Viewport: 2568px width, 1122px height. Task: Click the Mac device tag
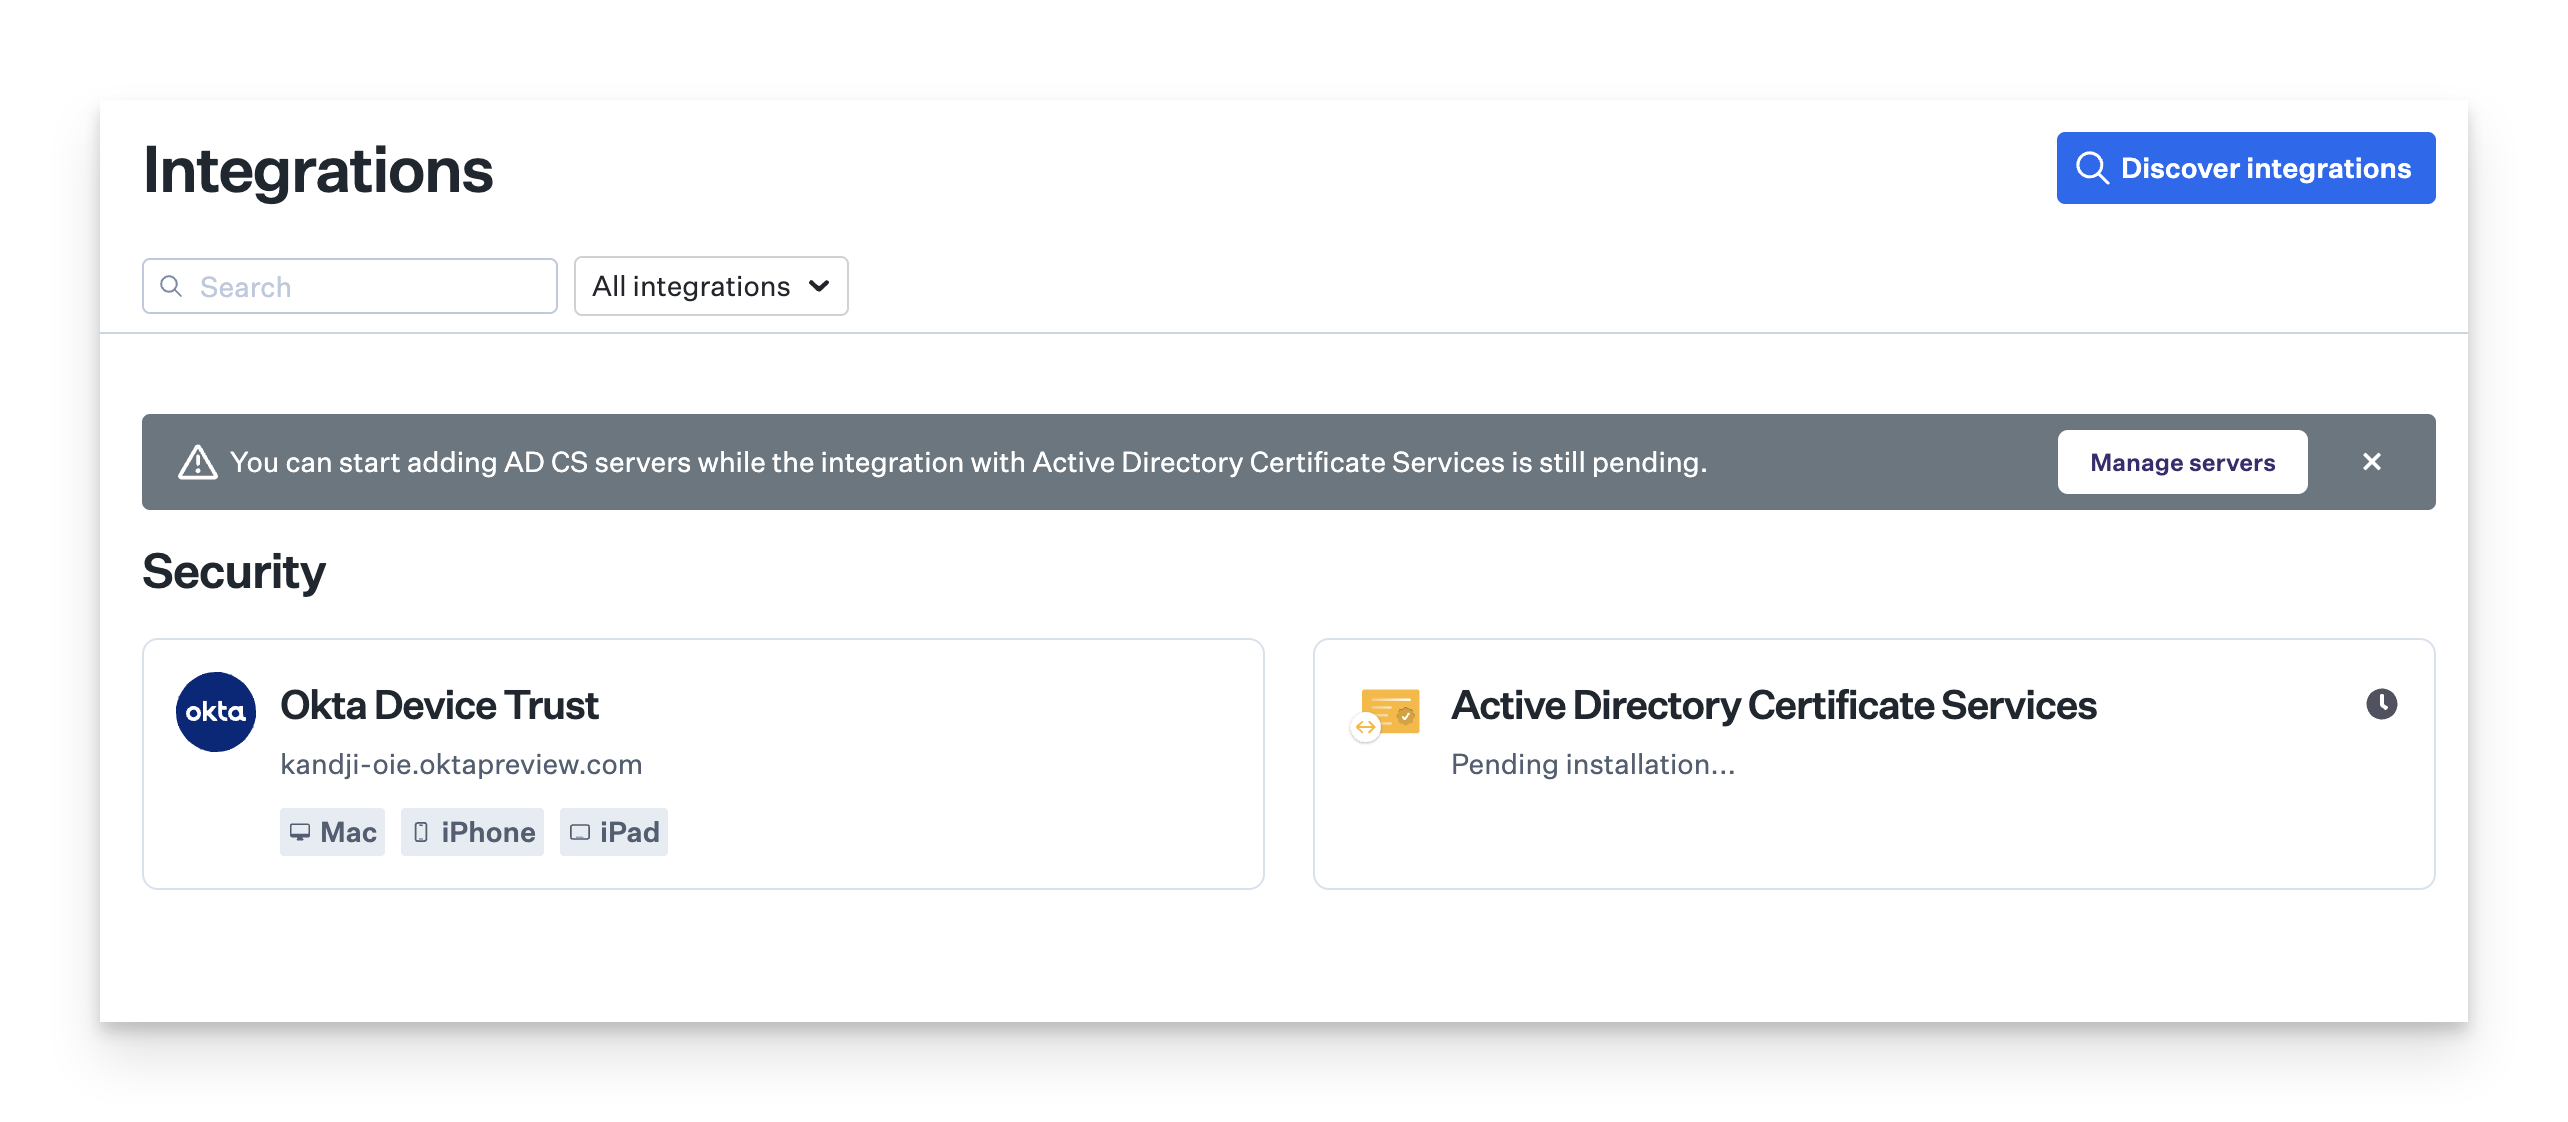332,832
